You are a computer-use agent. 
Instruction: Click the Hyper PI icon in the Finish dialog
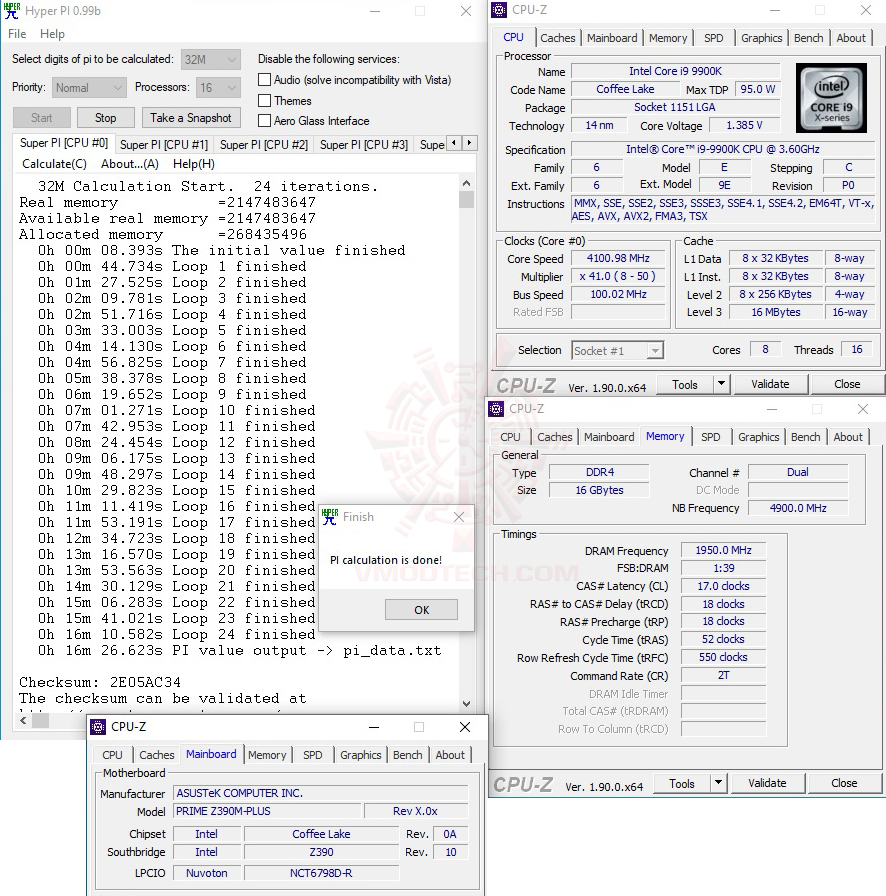(330, 517)
